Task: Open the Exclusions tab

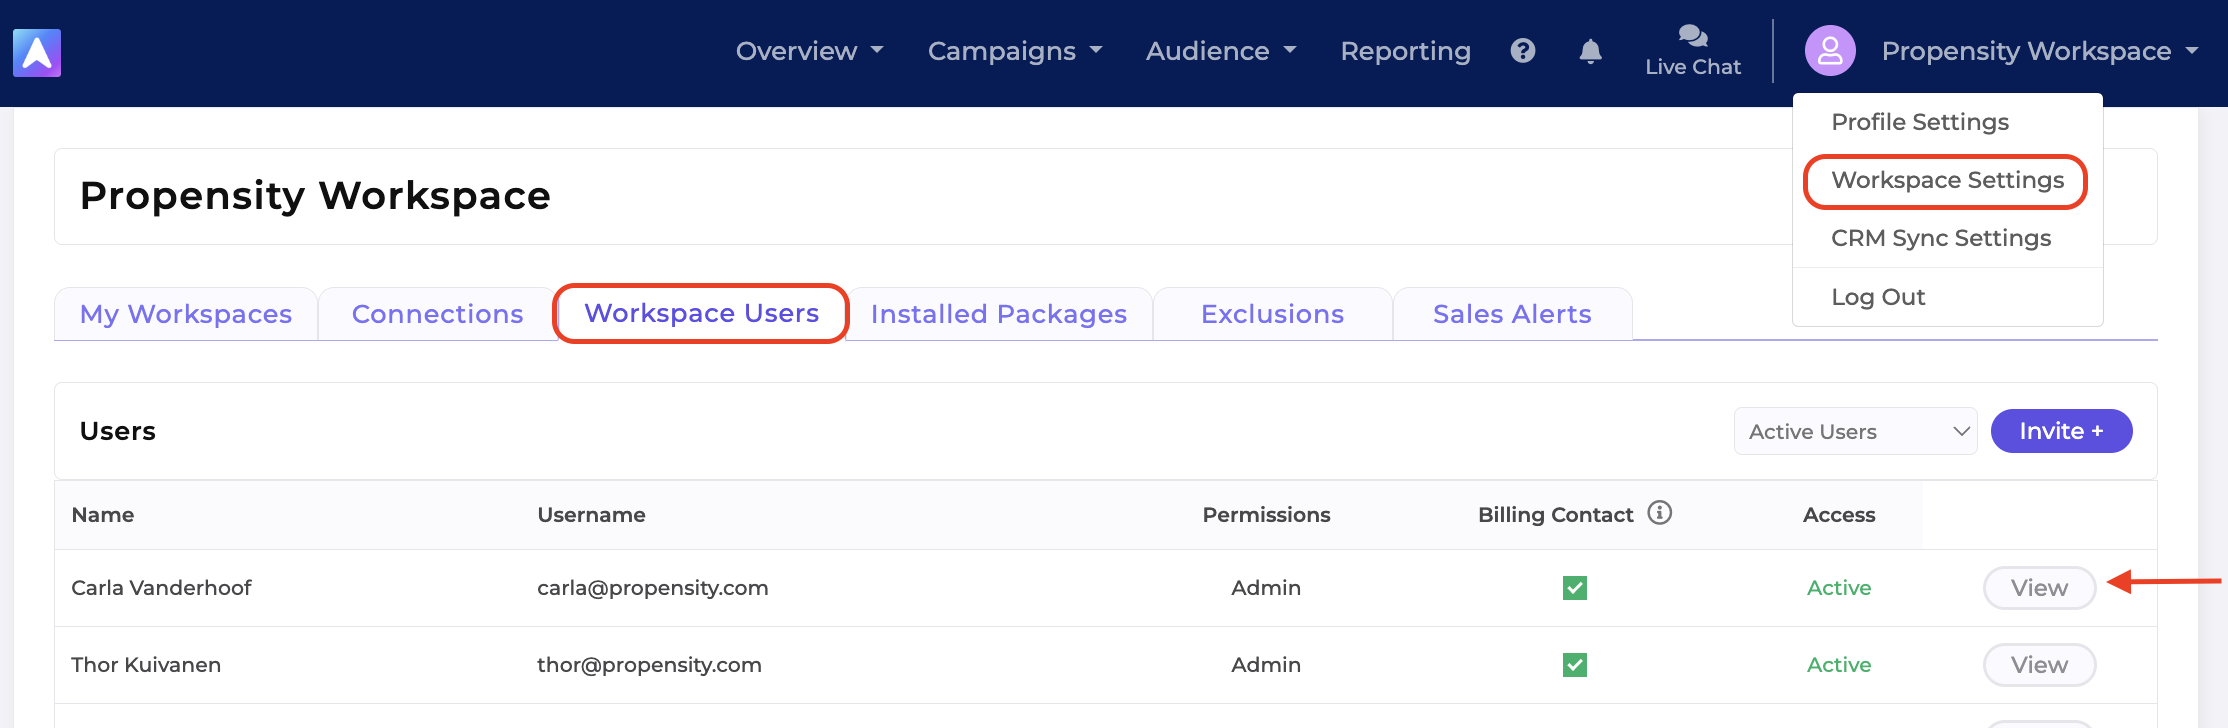Action: pyautogui.click(x=1272, y=314)
